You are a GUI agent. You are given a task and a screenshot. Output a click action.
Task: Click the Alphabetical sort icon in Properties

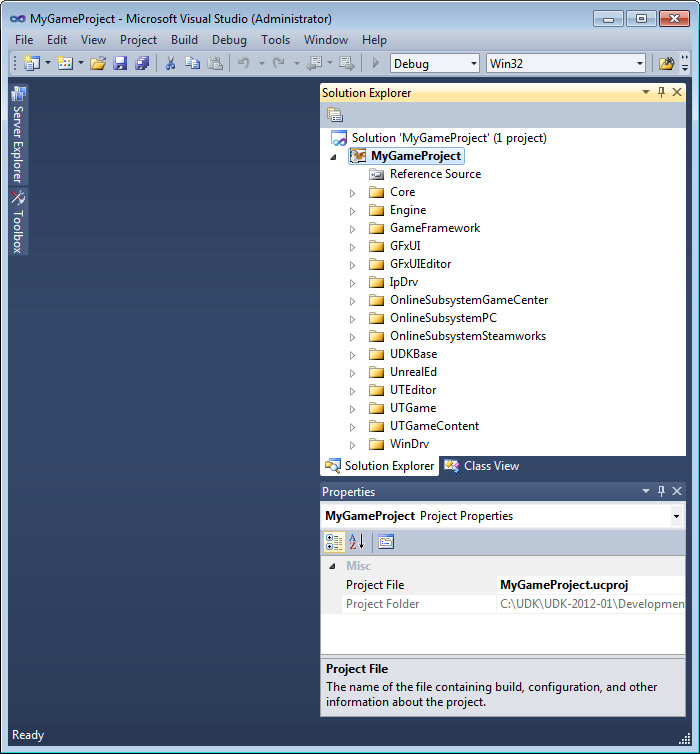(x=357, y=542)
